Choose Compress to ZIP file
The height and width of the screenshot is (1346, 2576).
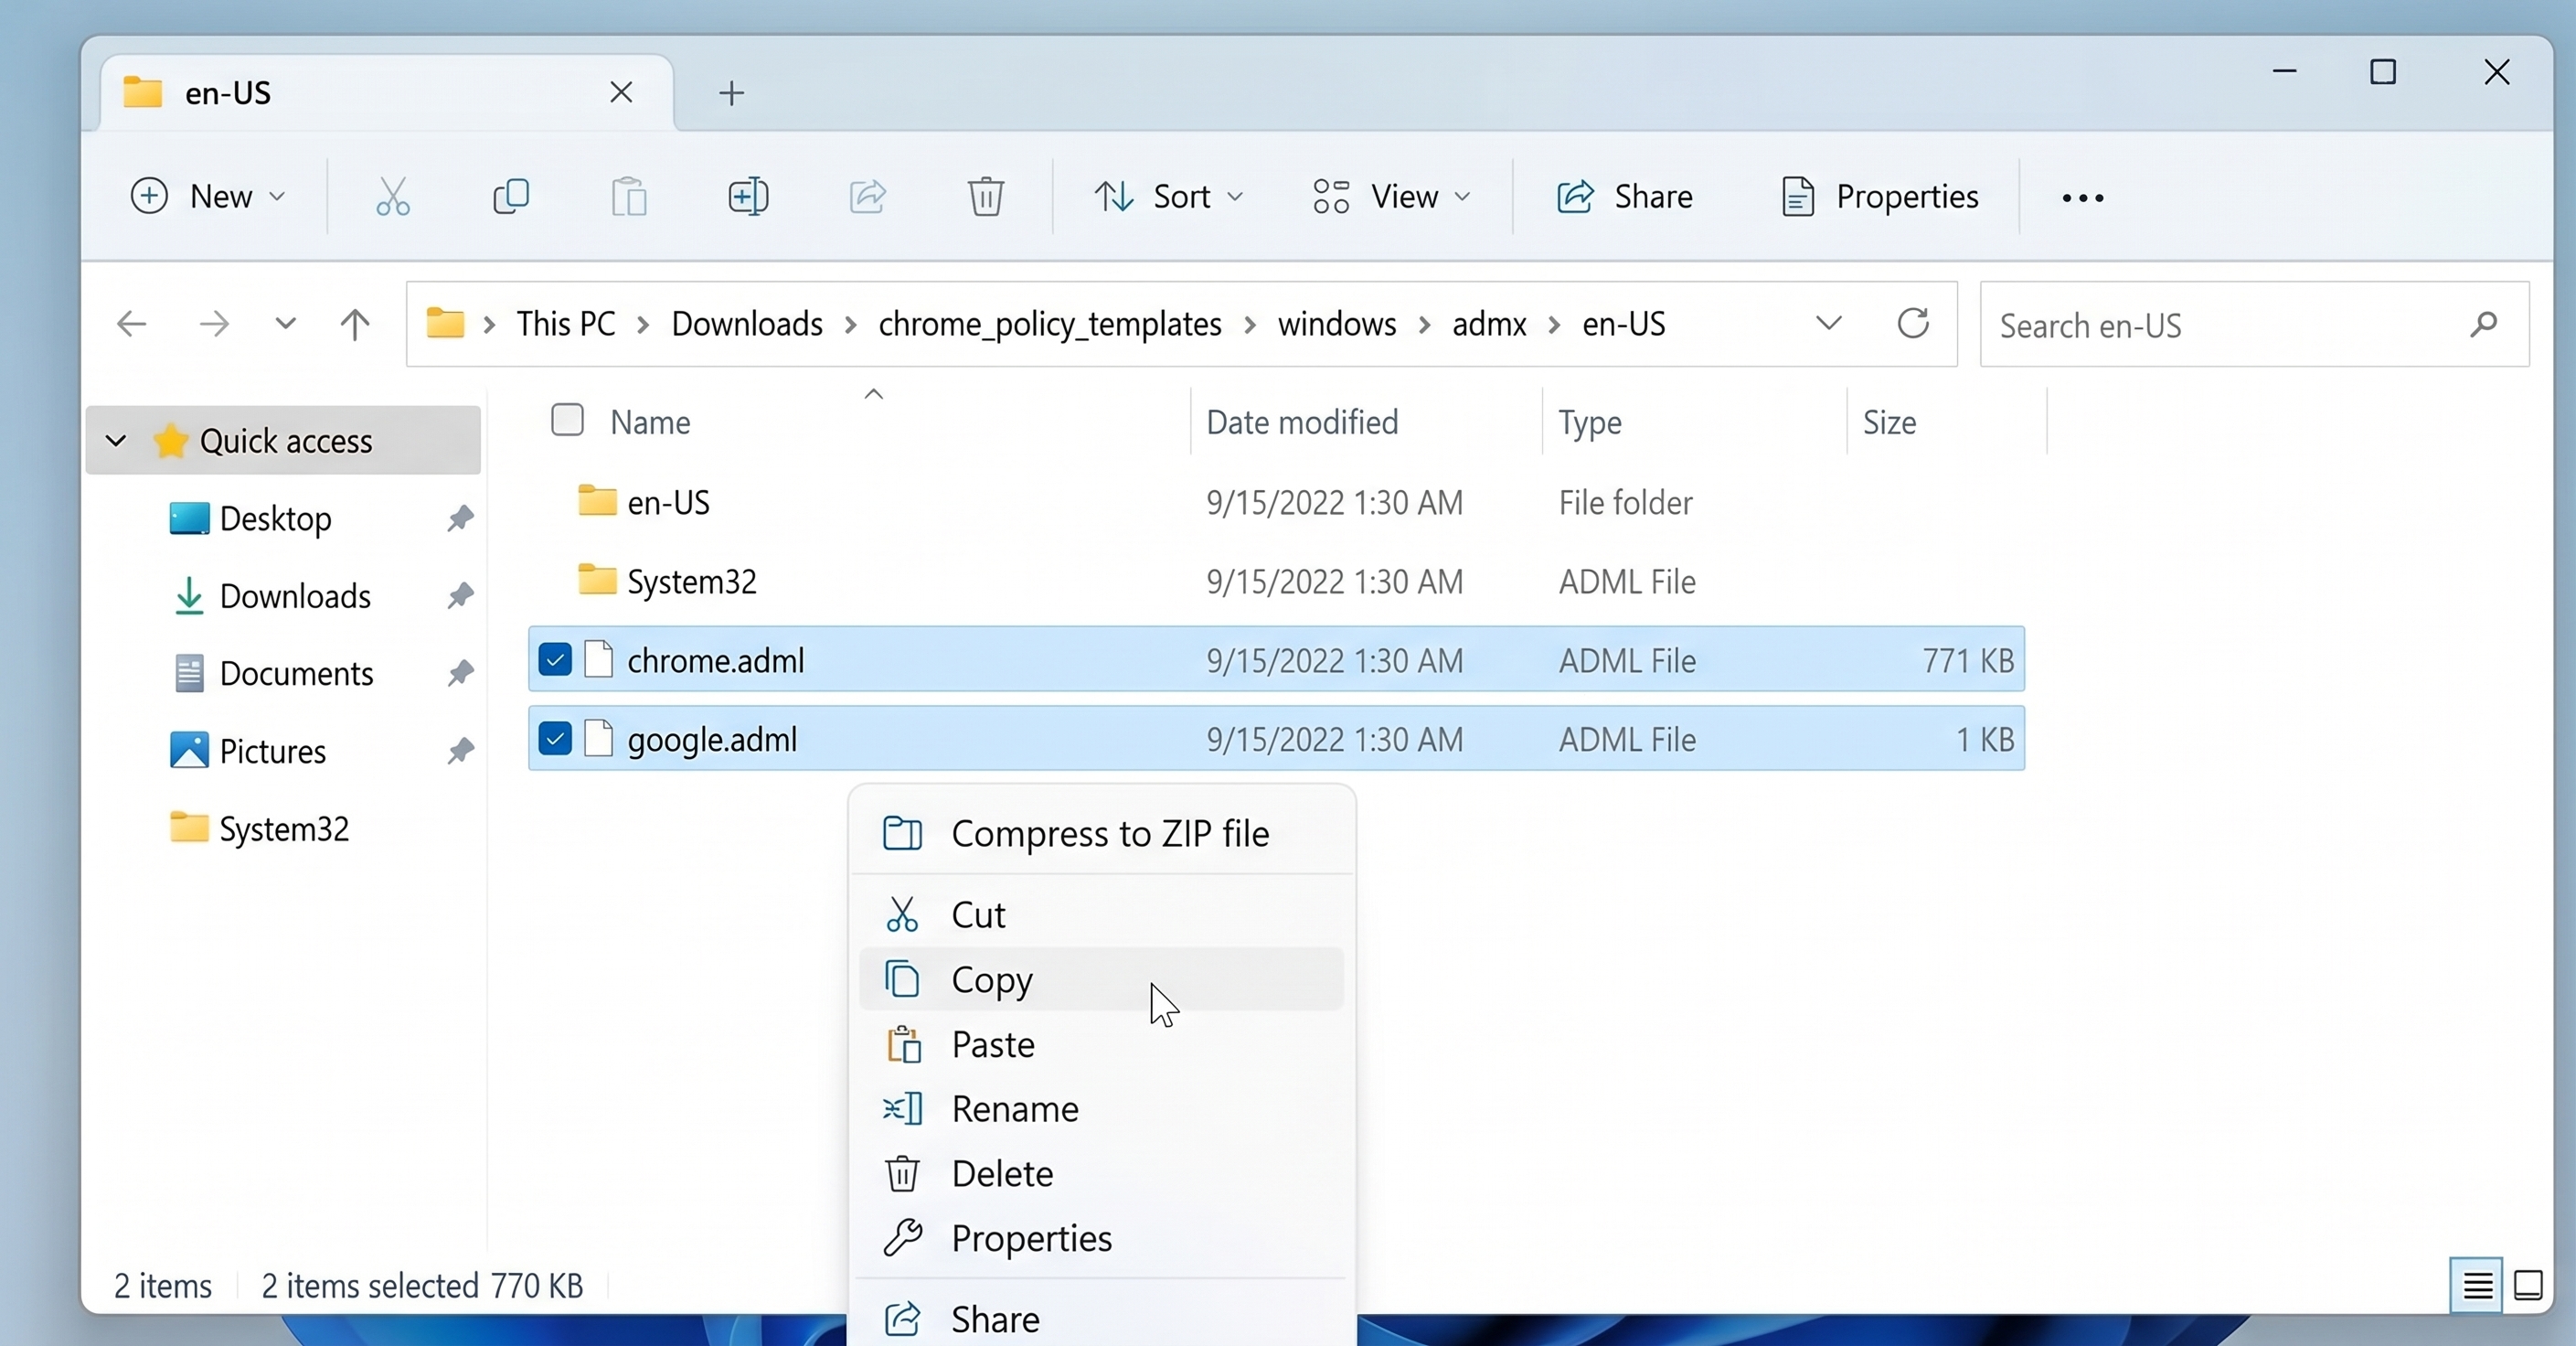(x=1101, y=833)
